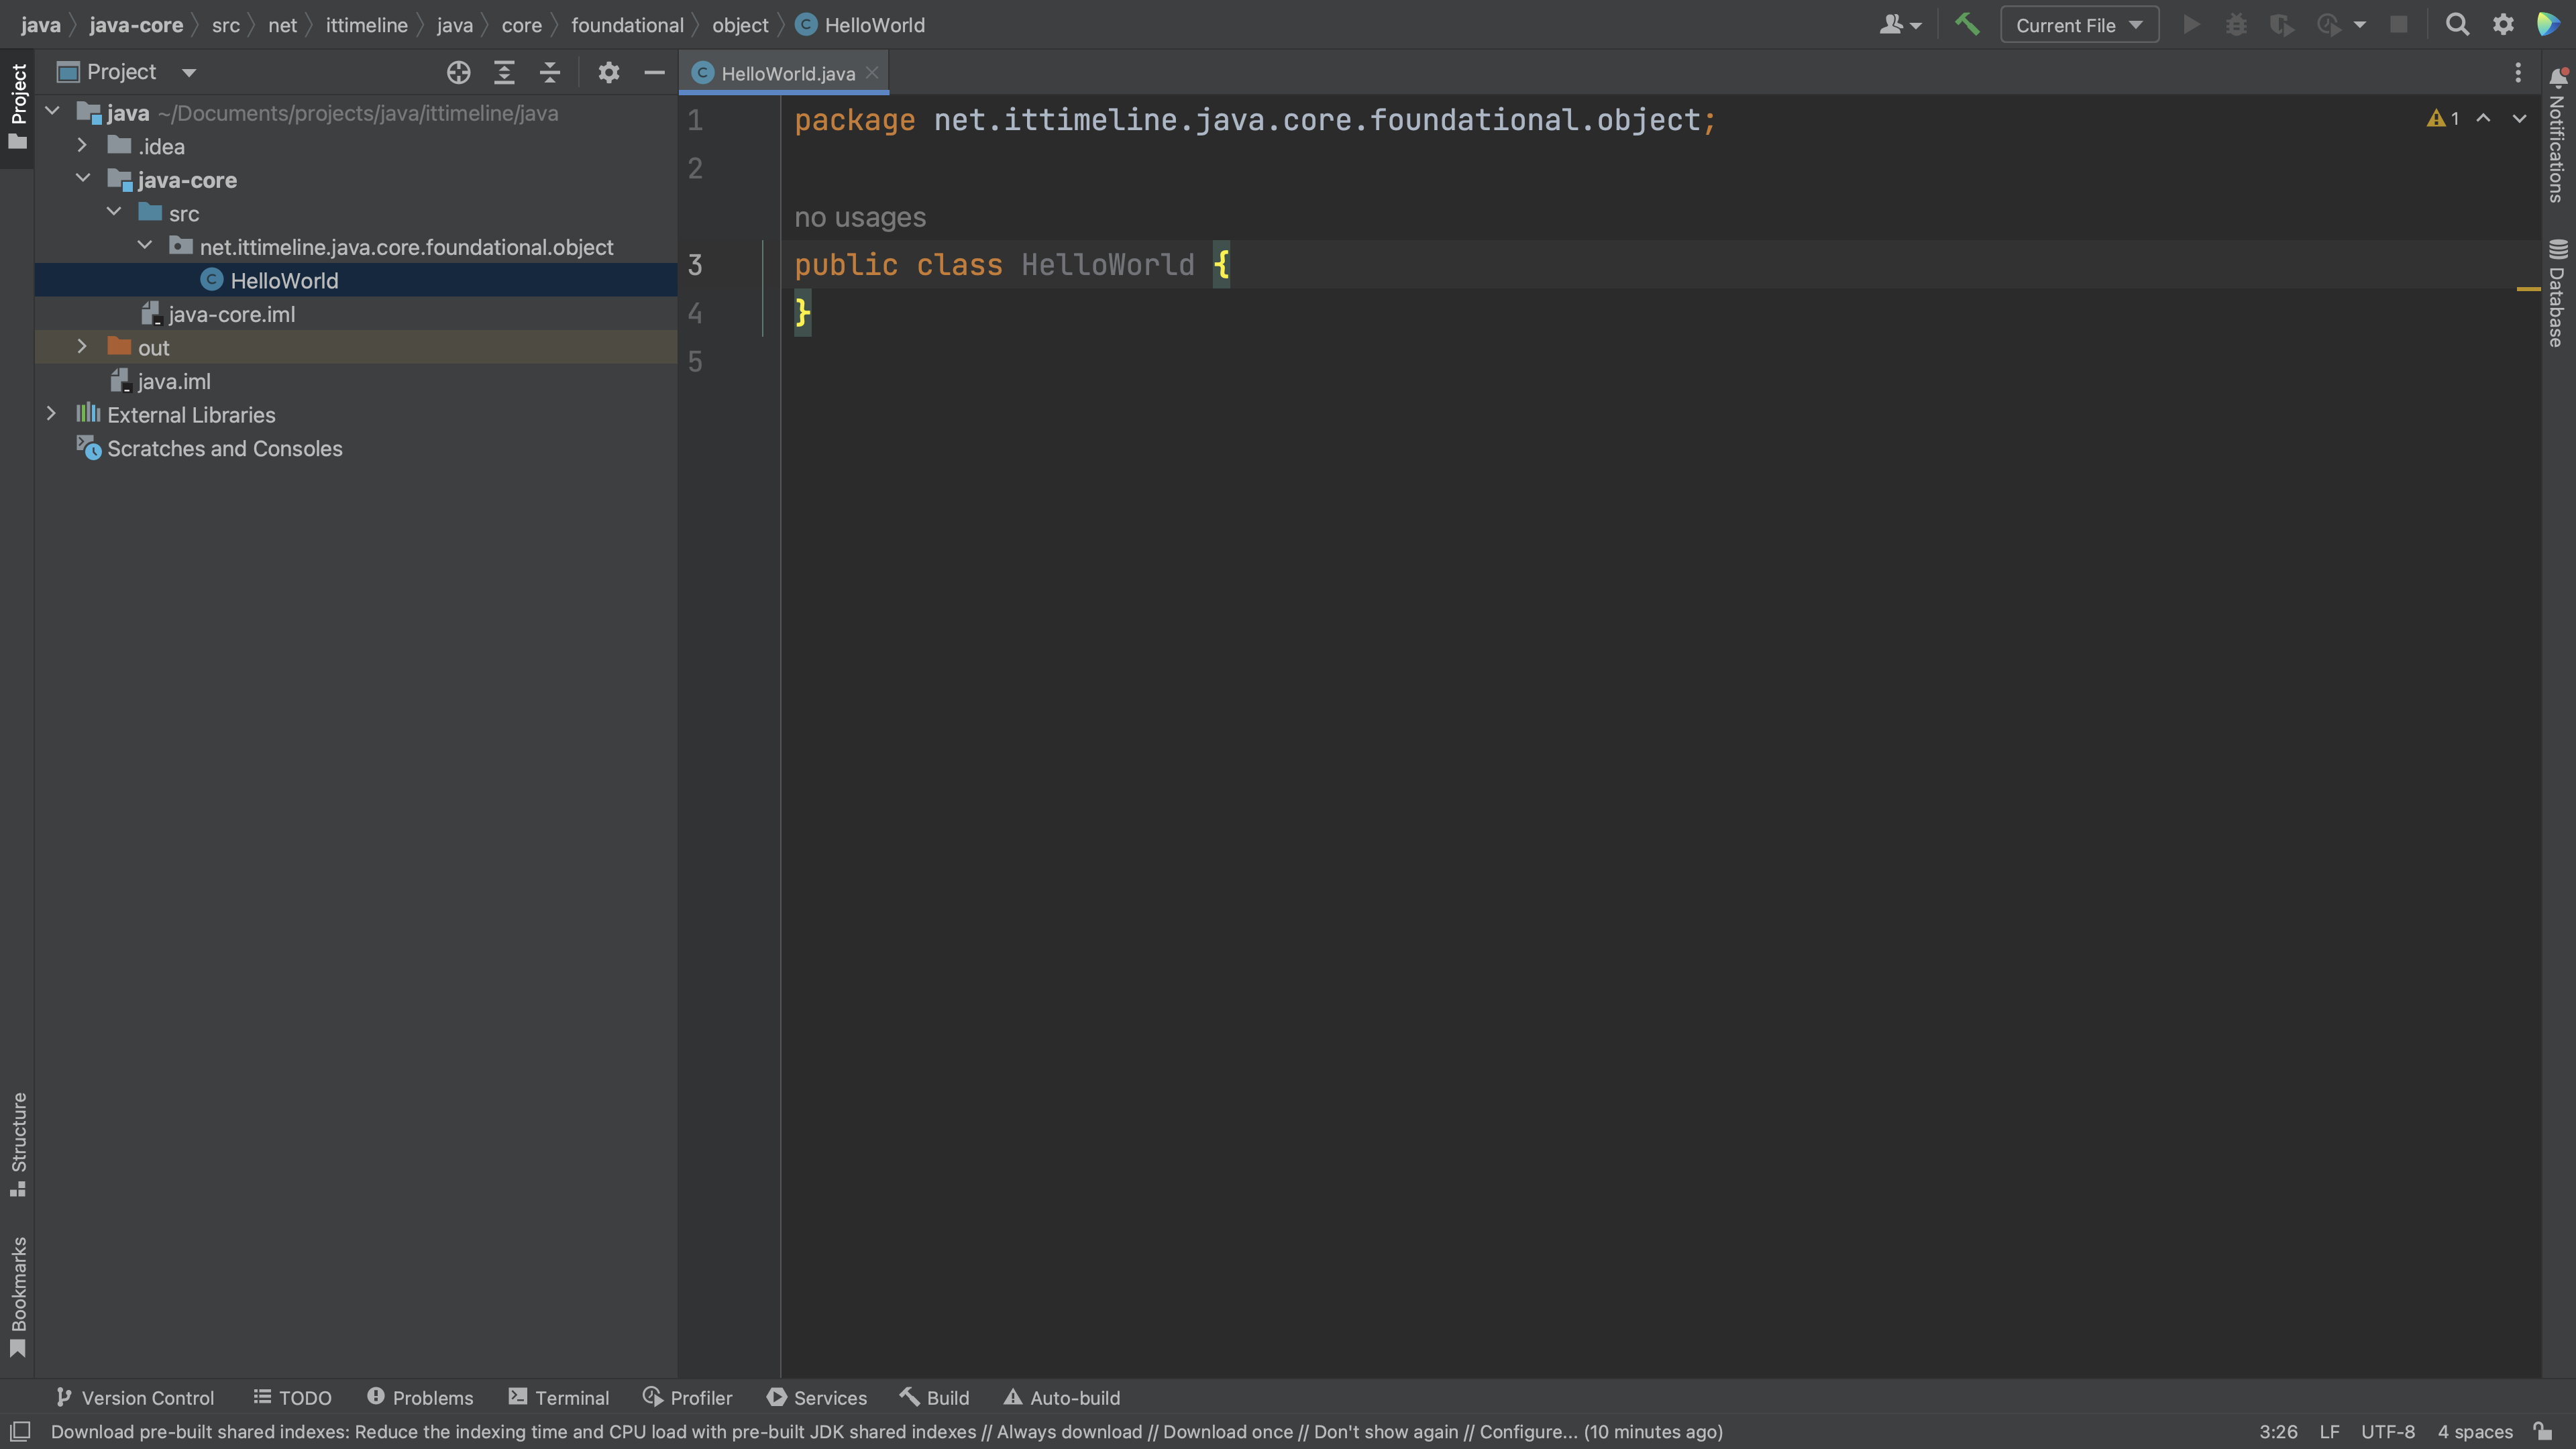2576x1449 pixels.
Task: Open the Structure tool window
Action: [x=18, y=1144]
